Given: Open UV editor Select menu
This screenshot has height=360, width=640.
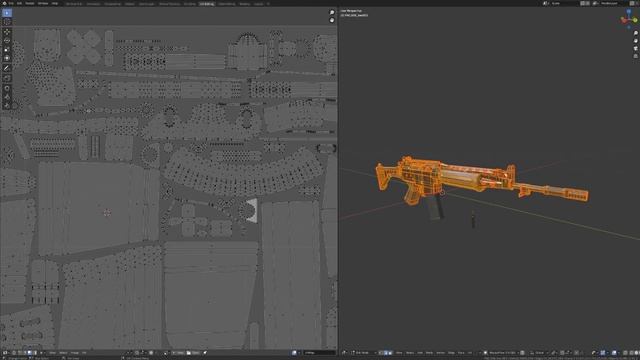Looking at the screenshot, I should (63, 353).
